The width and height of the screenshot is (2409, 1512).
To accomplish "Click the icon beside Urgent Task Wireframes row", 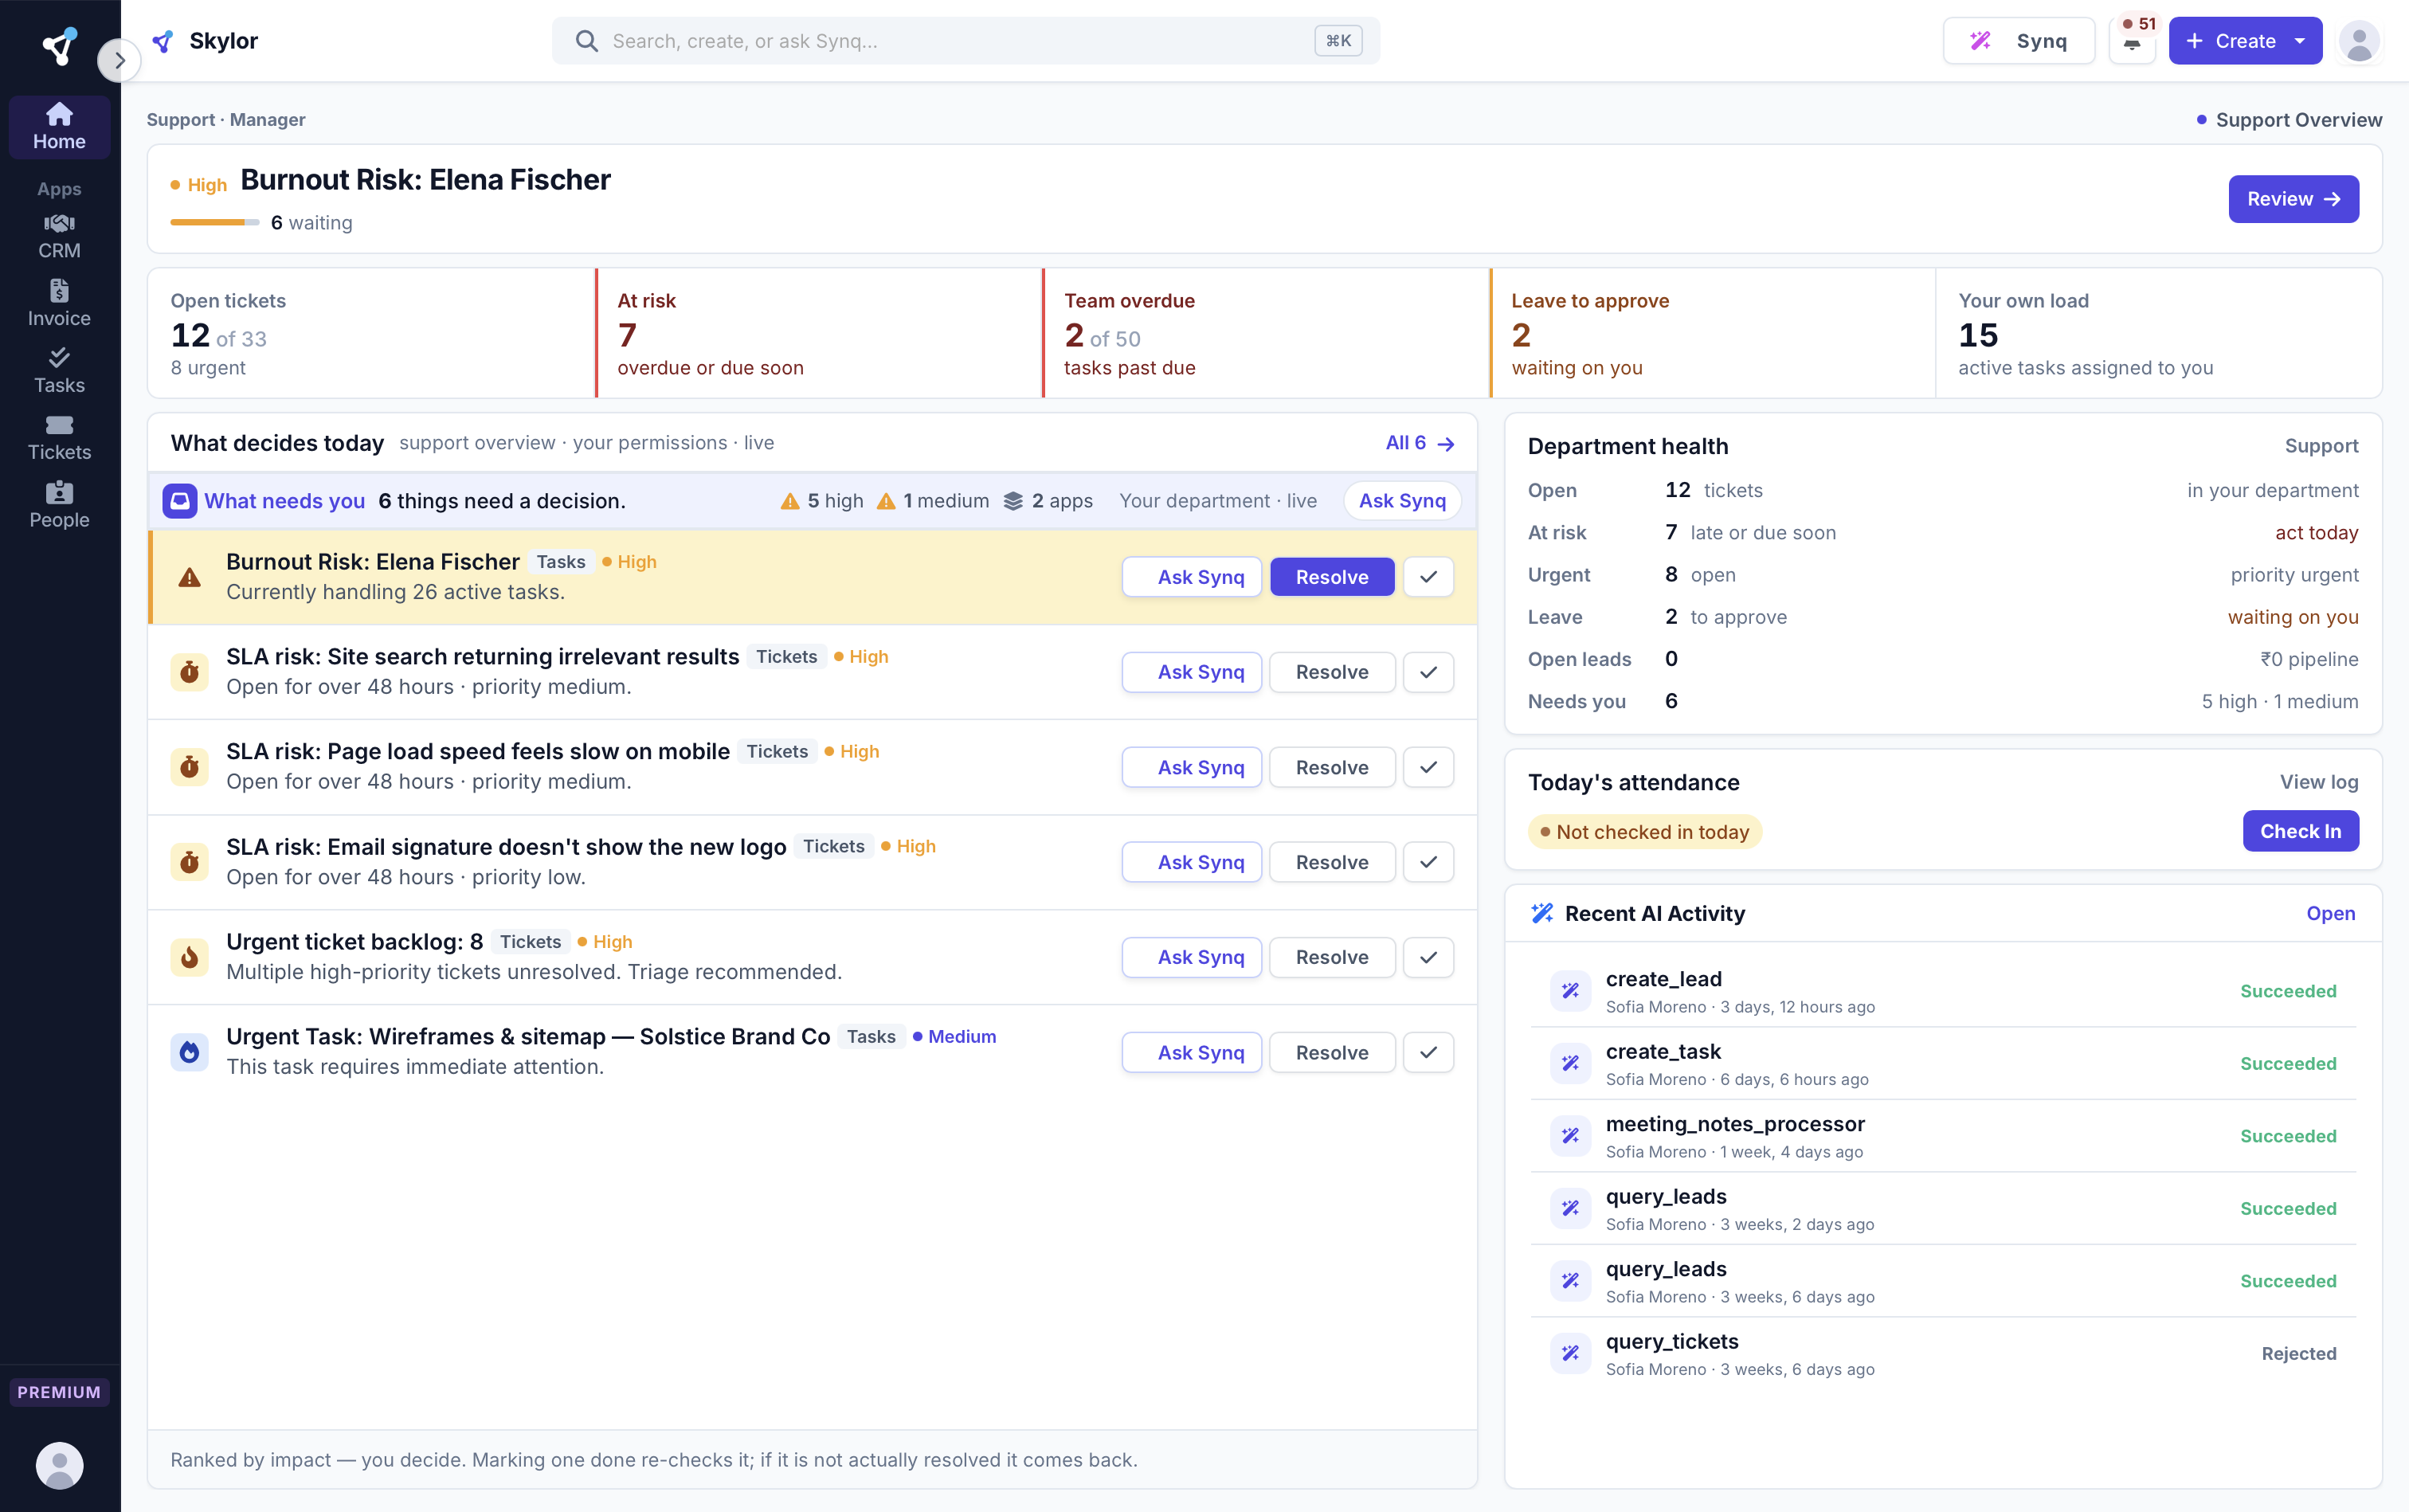I will click(189, 1052).
